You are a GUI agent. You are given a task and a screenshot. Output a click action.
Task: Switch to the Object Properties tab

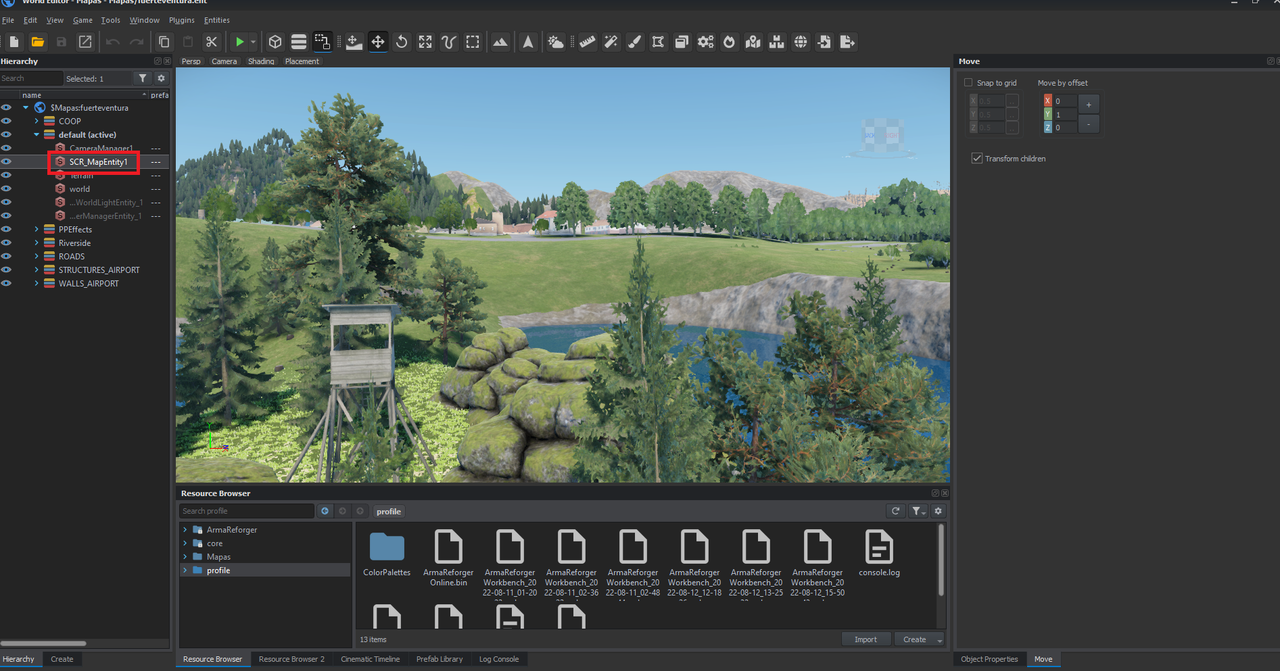click(x=989, y=659)
